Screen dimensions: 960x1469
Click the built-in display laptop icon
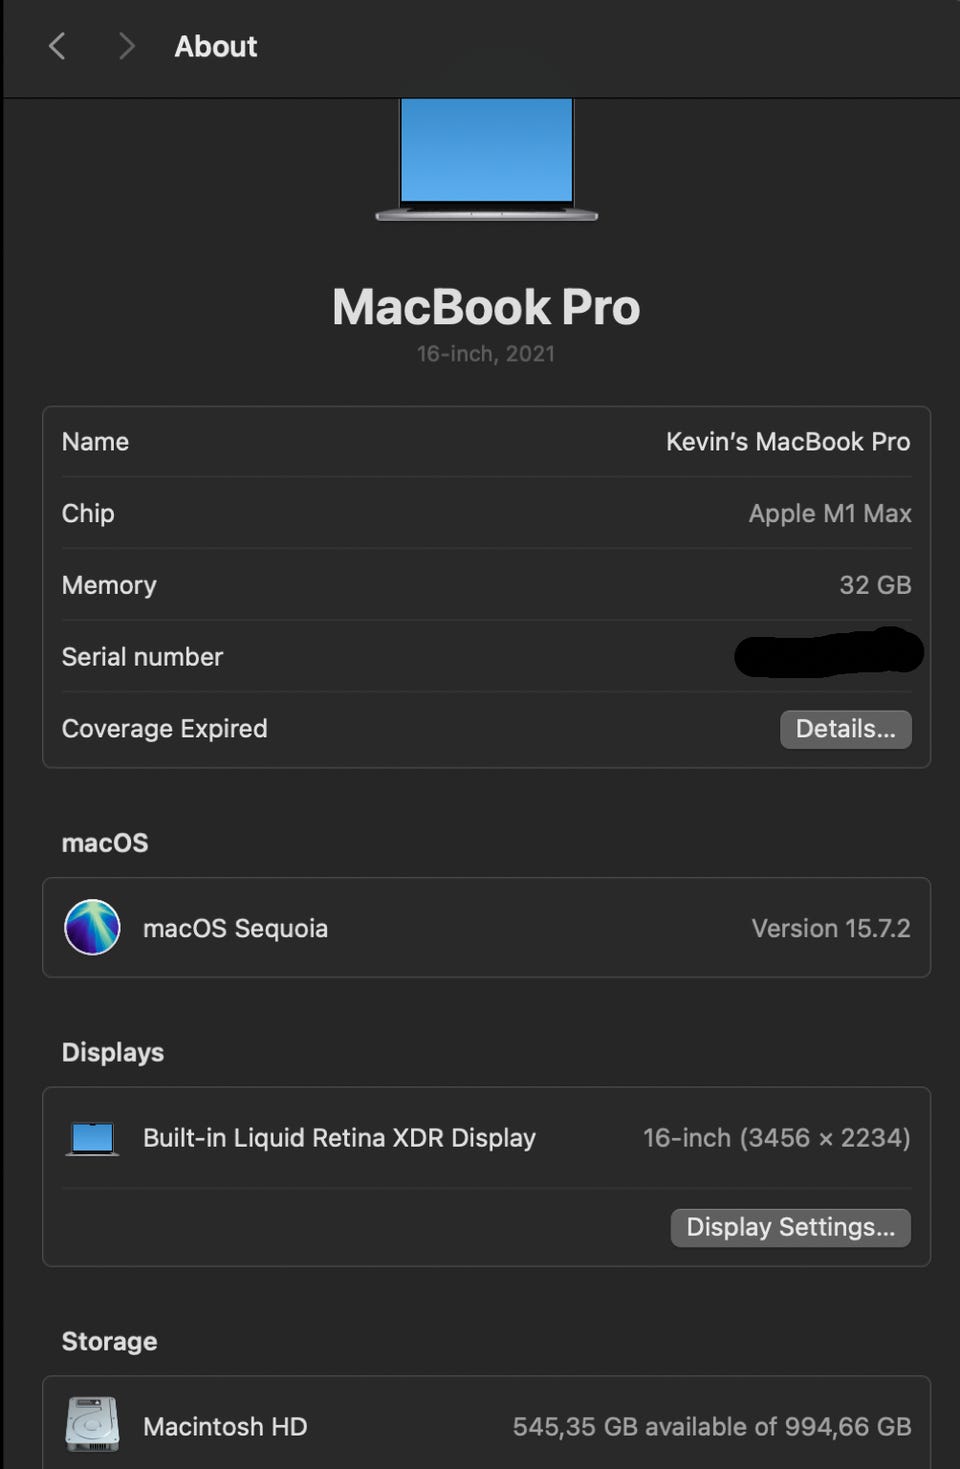92,1138
